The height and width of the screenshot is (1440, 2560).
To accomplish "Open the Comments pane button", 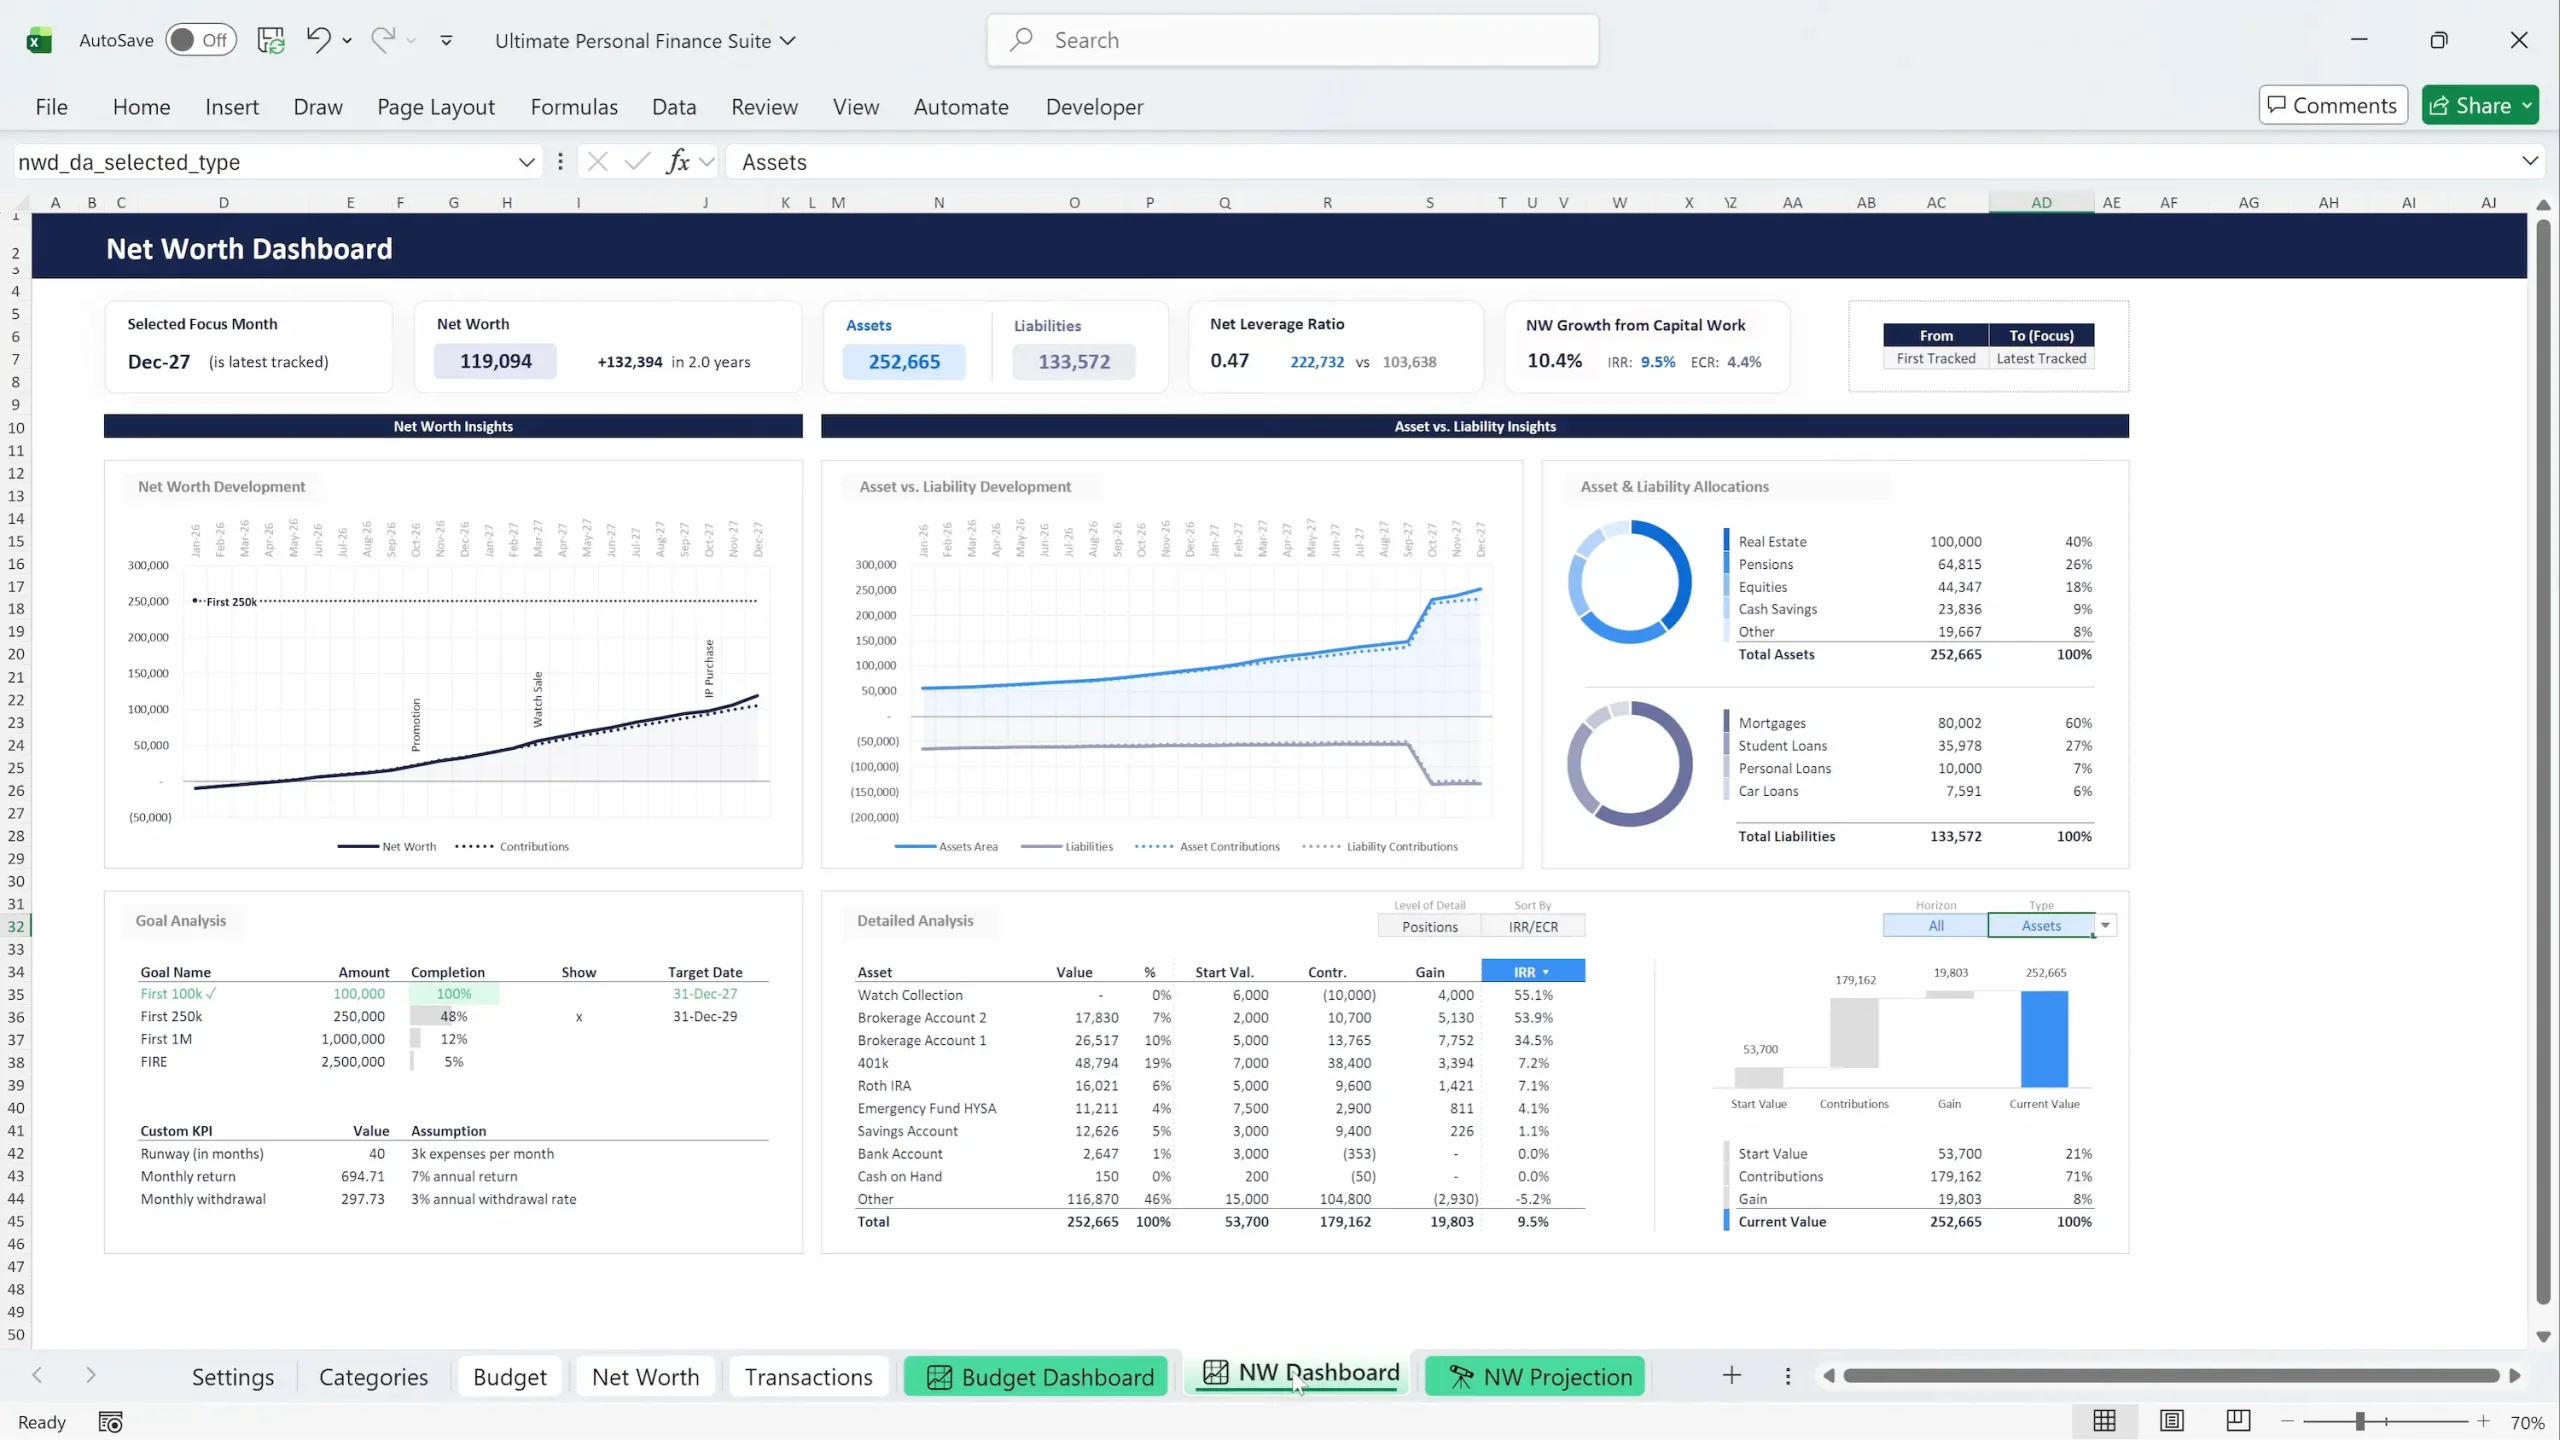I will pos(2332,105).
